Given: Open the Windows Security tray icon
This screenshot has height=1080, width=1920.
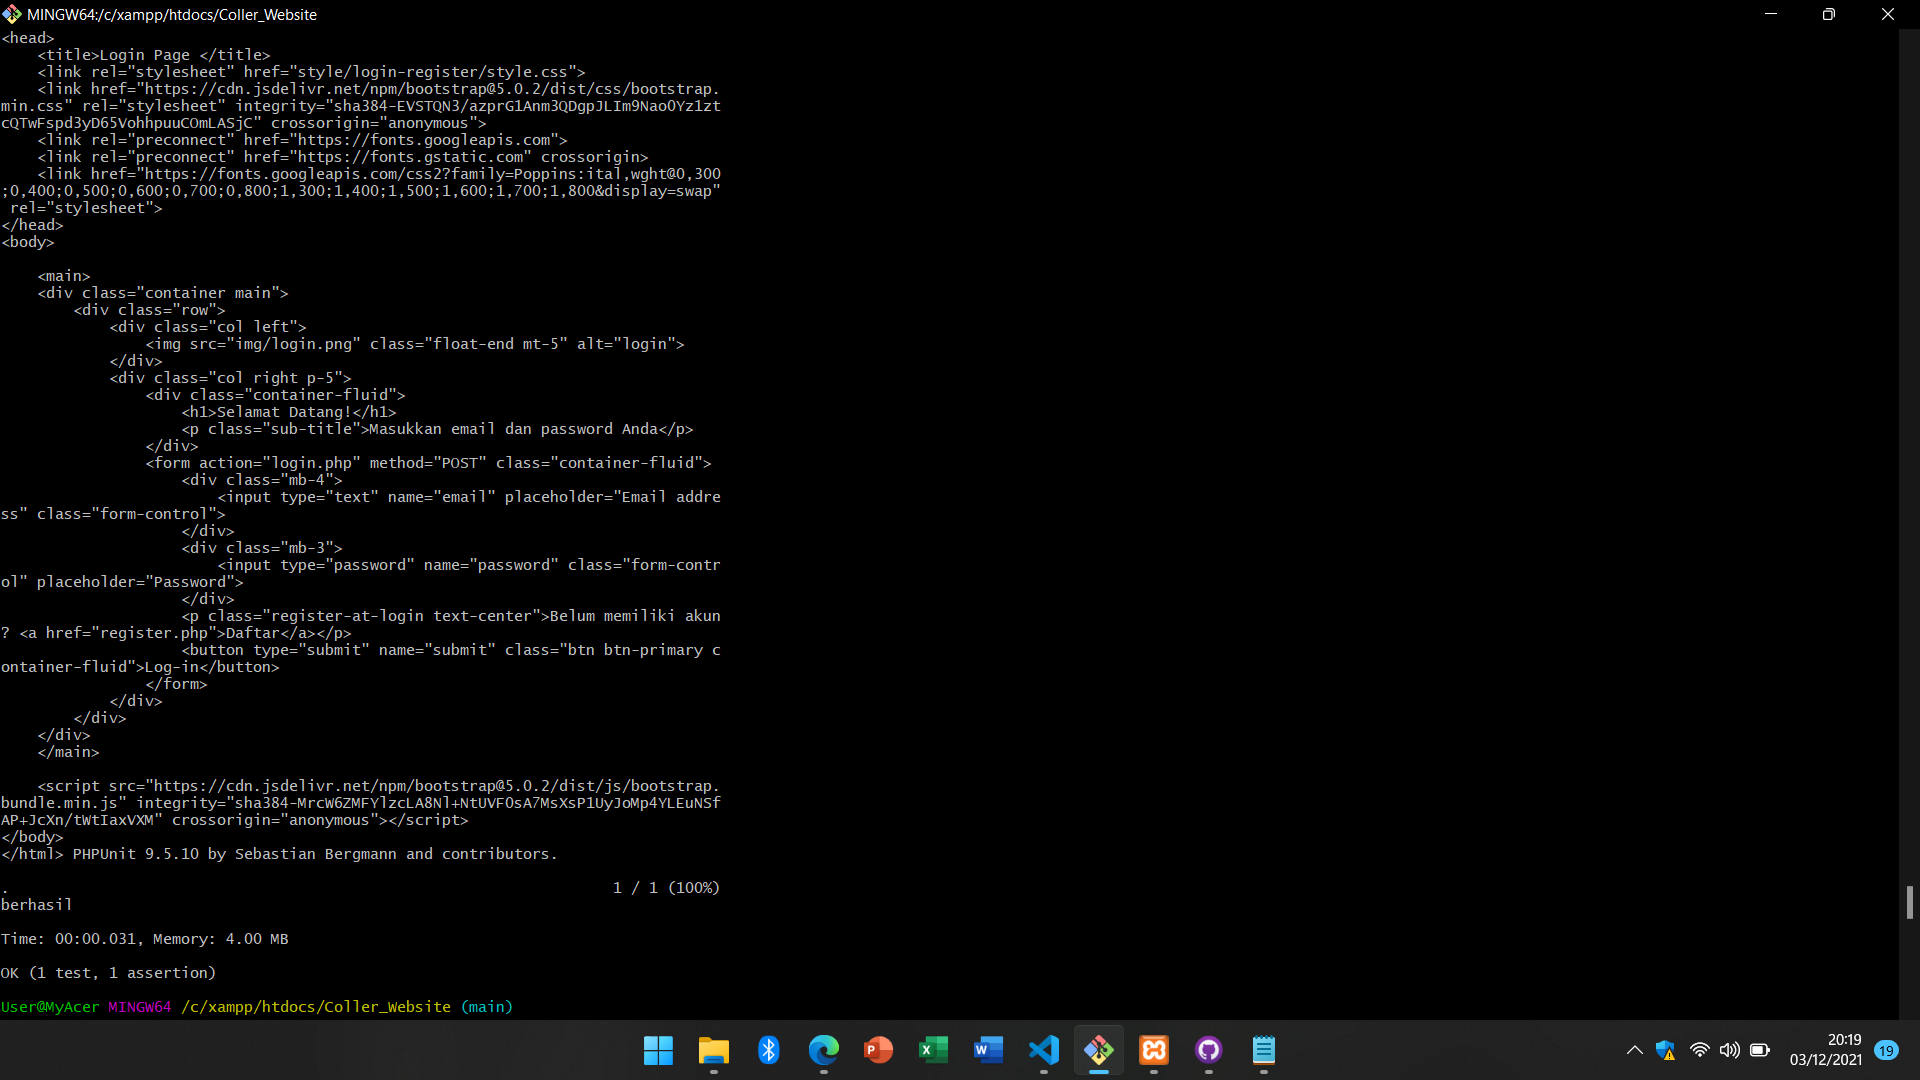Looking at the screenshot, I should (x=1665, y=1050).
